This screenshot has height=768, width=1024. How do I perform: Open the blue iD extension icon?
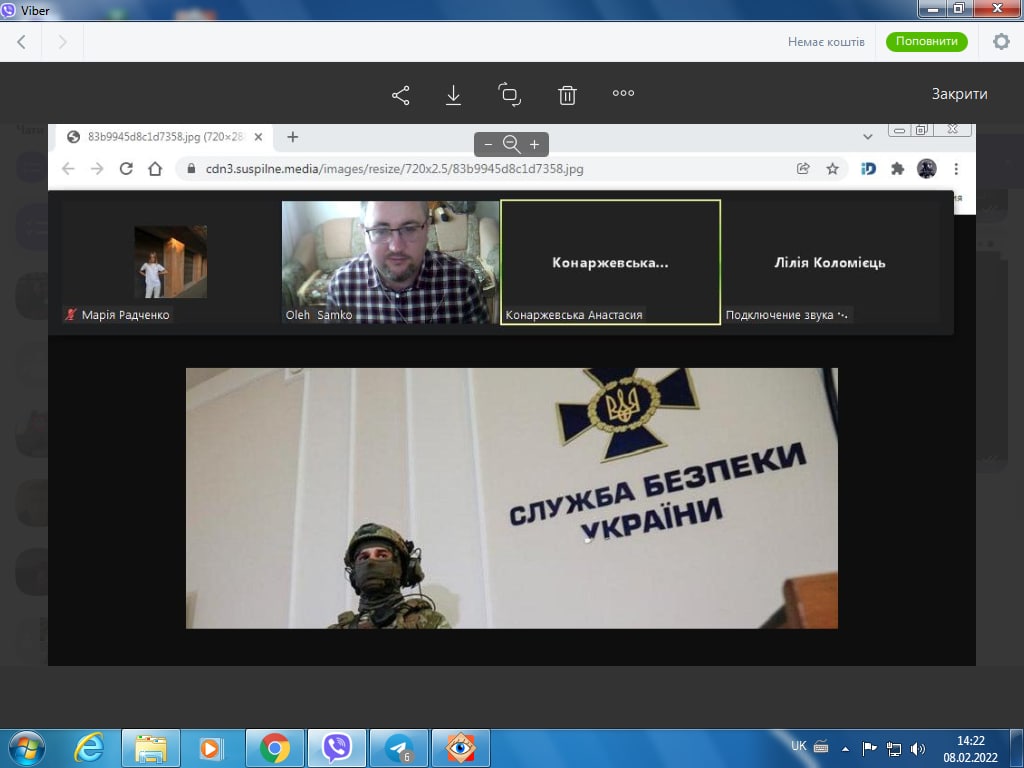coord(868,168)
